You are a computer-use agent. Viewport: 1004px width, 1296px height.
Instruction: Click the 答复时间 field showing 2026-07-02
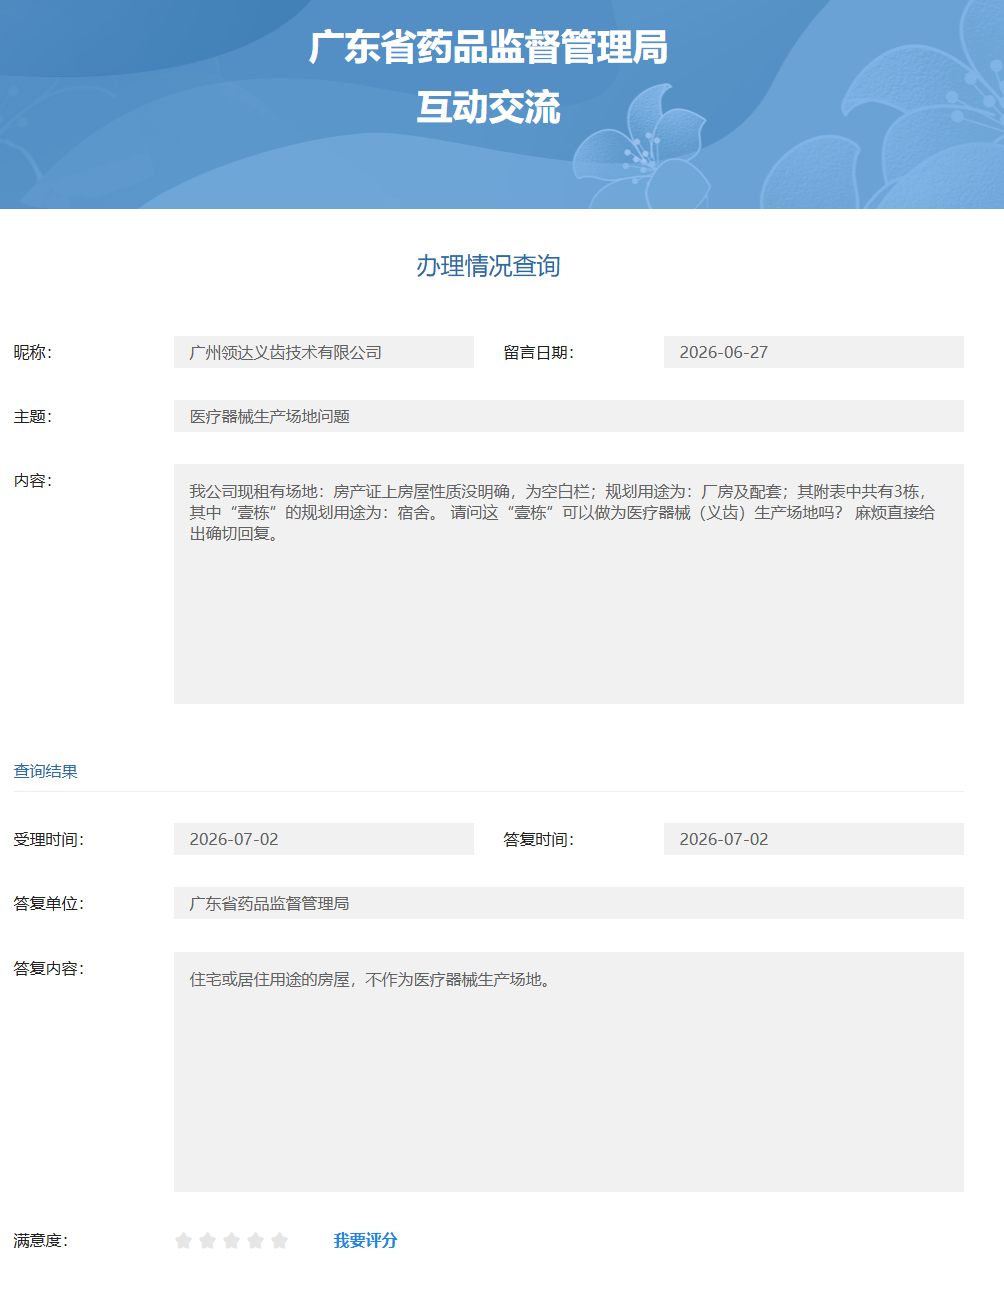click(x=814, y=839)
